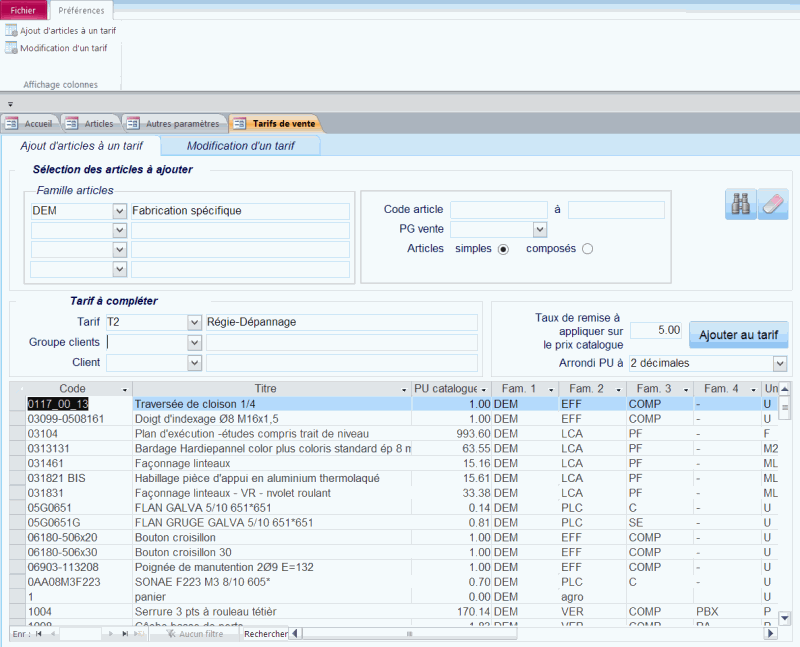Open the Fichier menu
The height and width of the screenshot is (647, 800).
point(22,9)
